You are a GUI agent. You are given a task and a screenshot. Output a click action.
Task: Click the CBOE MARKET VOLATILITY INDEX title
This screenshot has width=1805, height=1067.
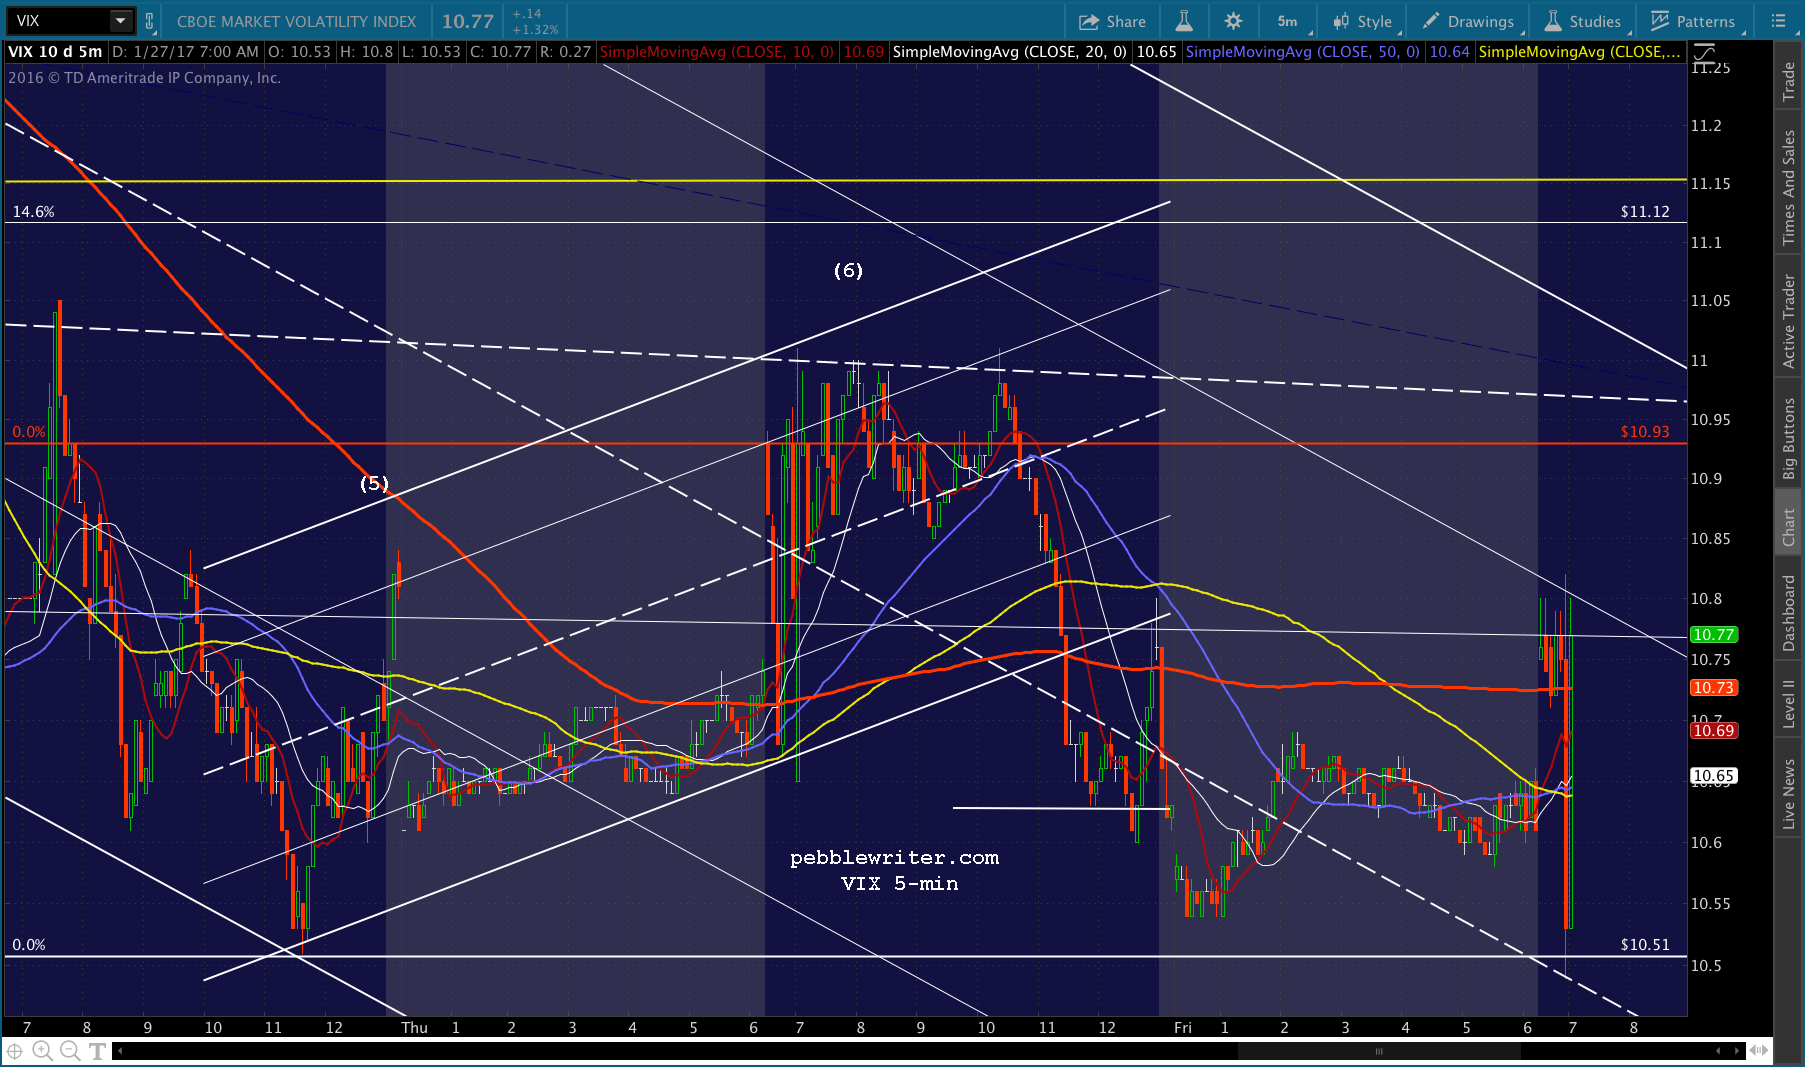tap(296, 21)
